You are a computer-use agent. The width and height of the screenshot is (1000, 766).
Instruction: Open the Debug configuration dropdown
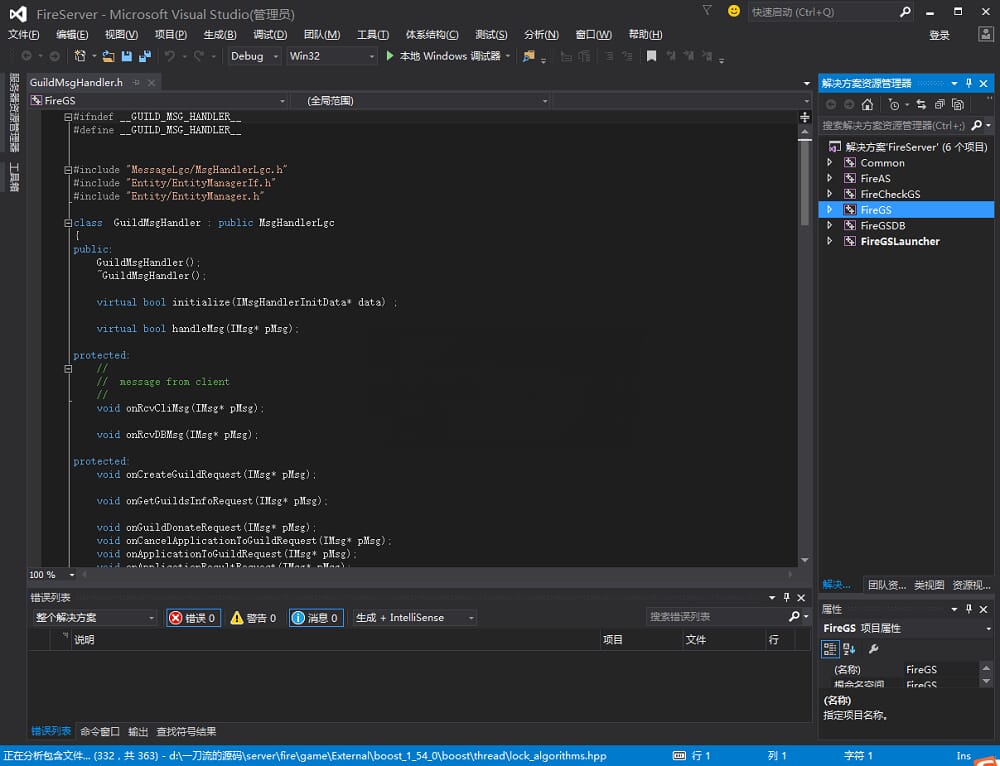254,56
